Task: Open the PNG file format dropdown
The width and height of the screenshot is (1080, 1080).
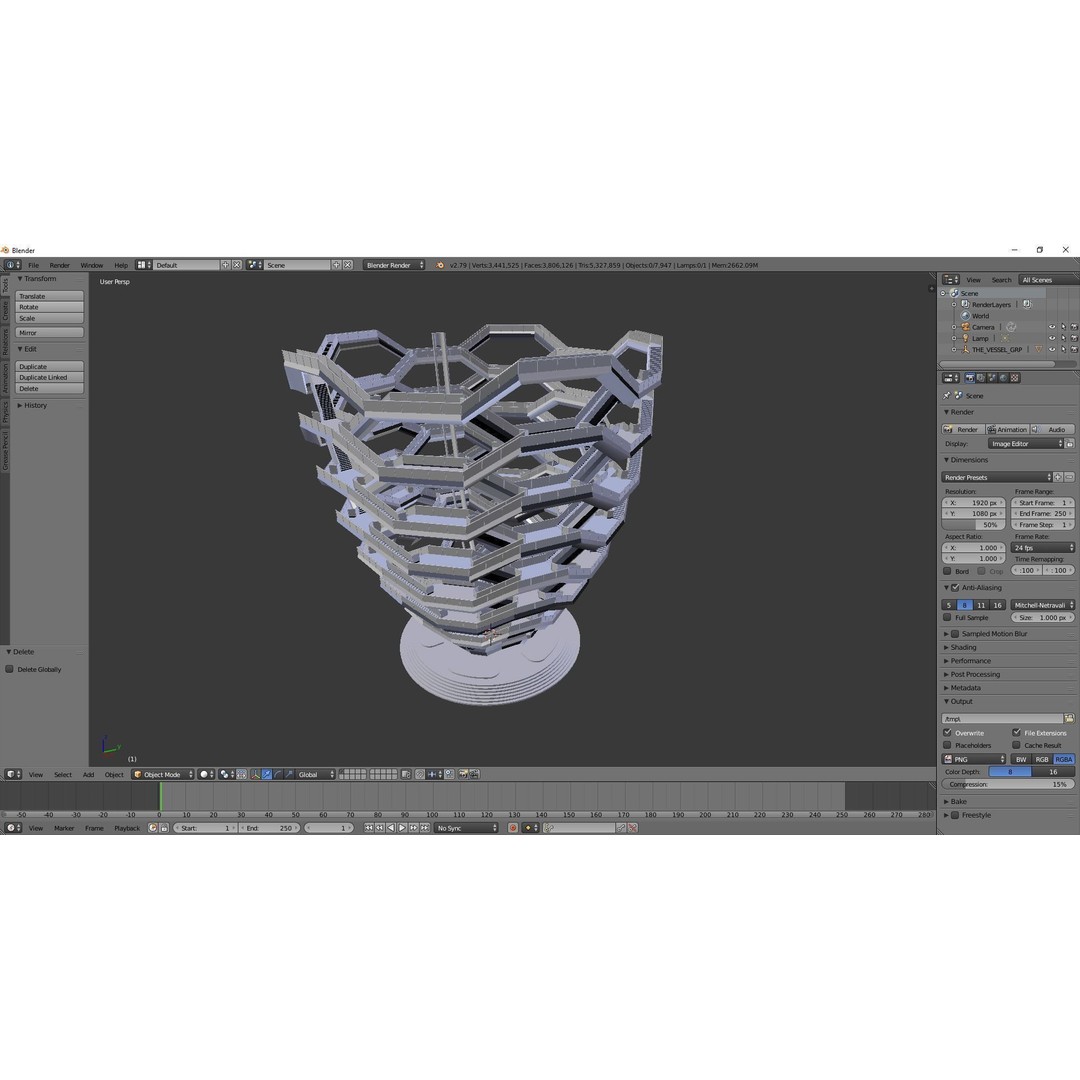Action: [x=974, y=759]
